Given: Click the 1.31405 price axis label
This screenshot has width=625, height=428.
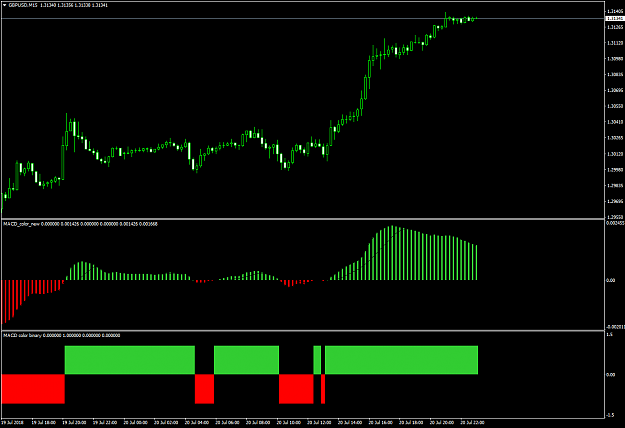Looking at the screenshot, I should point(615,12).
